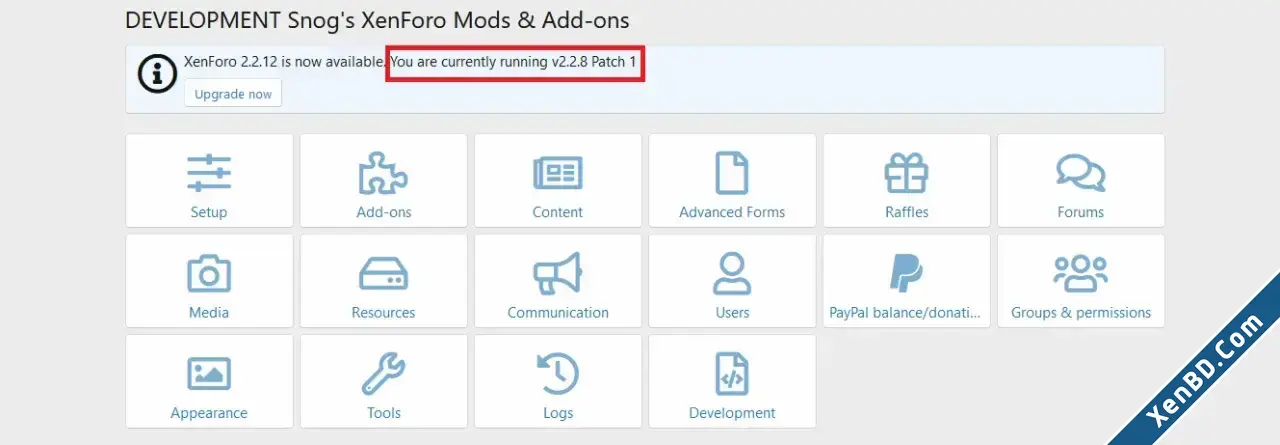Image resolution: width=1280 pixels, height=445 pixels.
Task: Click the PayPal logo icon
Action: (906, 273)
